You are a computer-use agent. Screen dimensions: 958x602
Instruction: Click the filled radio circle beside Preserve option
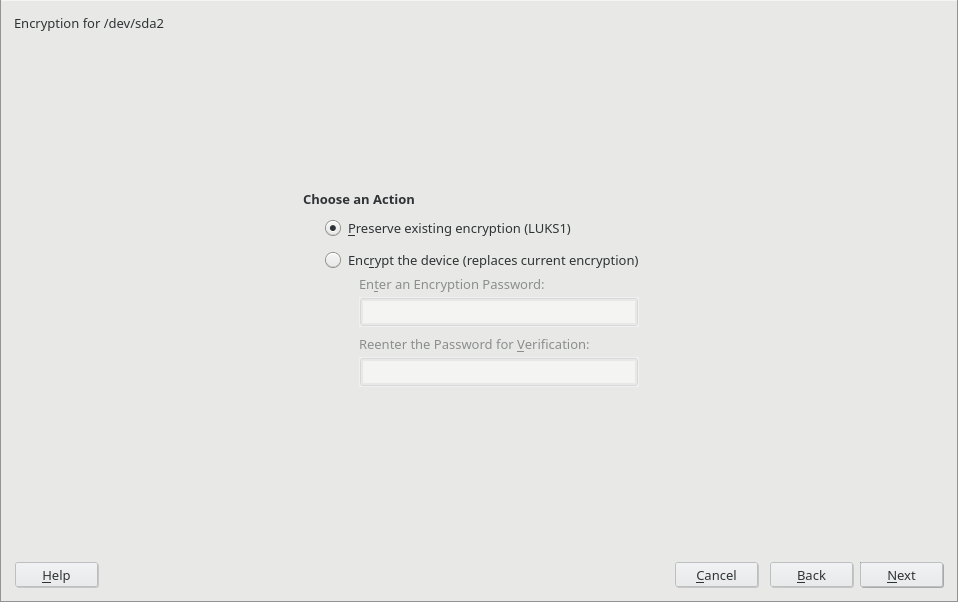[x=333, y=229]
